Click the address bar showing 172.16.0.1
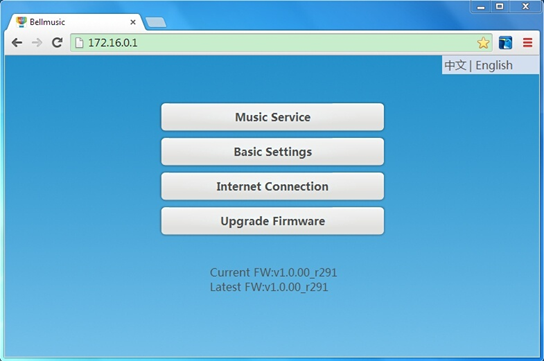 [x=281, y=43]
